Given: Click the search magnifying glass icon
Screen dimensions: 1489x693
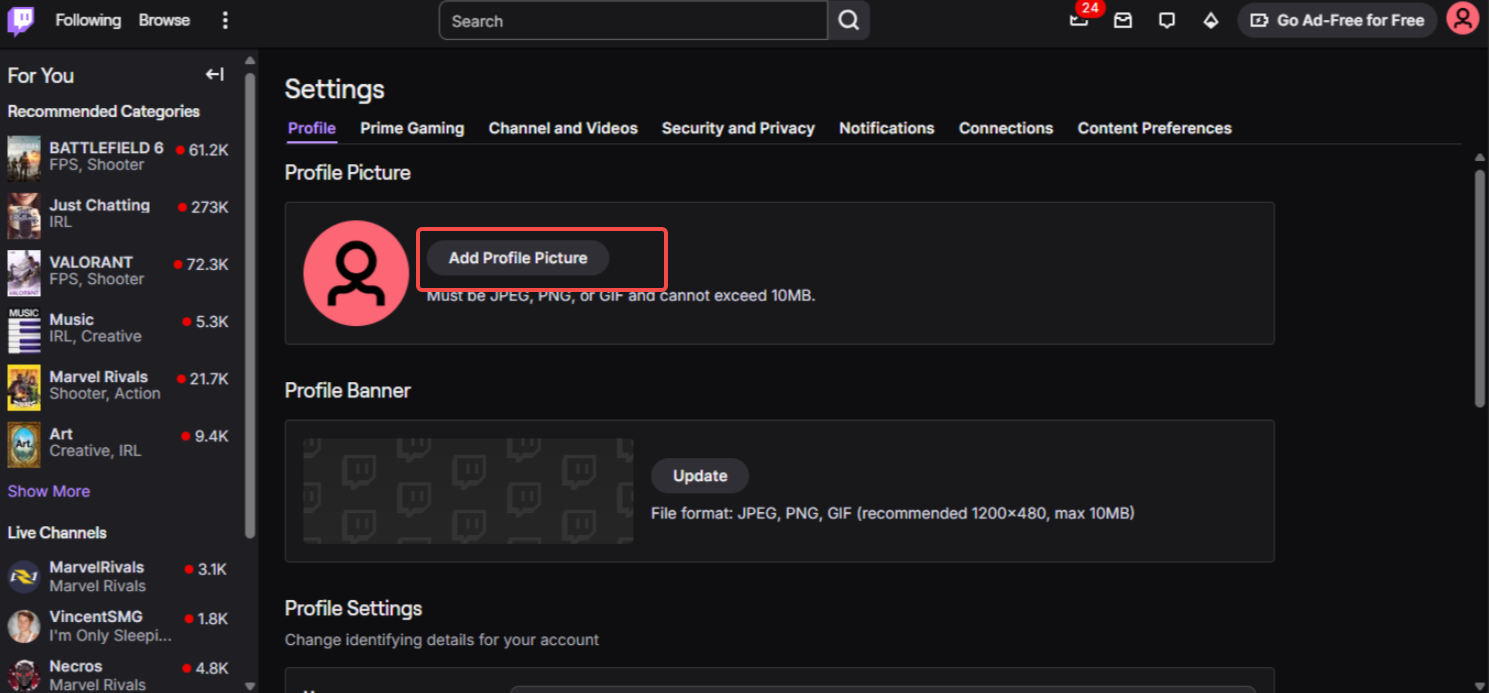Looking at the screenshot, I should coord(847,20).
